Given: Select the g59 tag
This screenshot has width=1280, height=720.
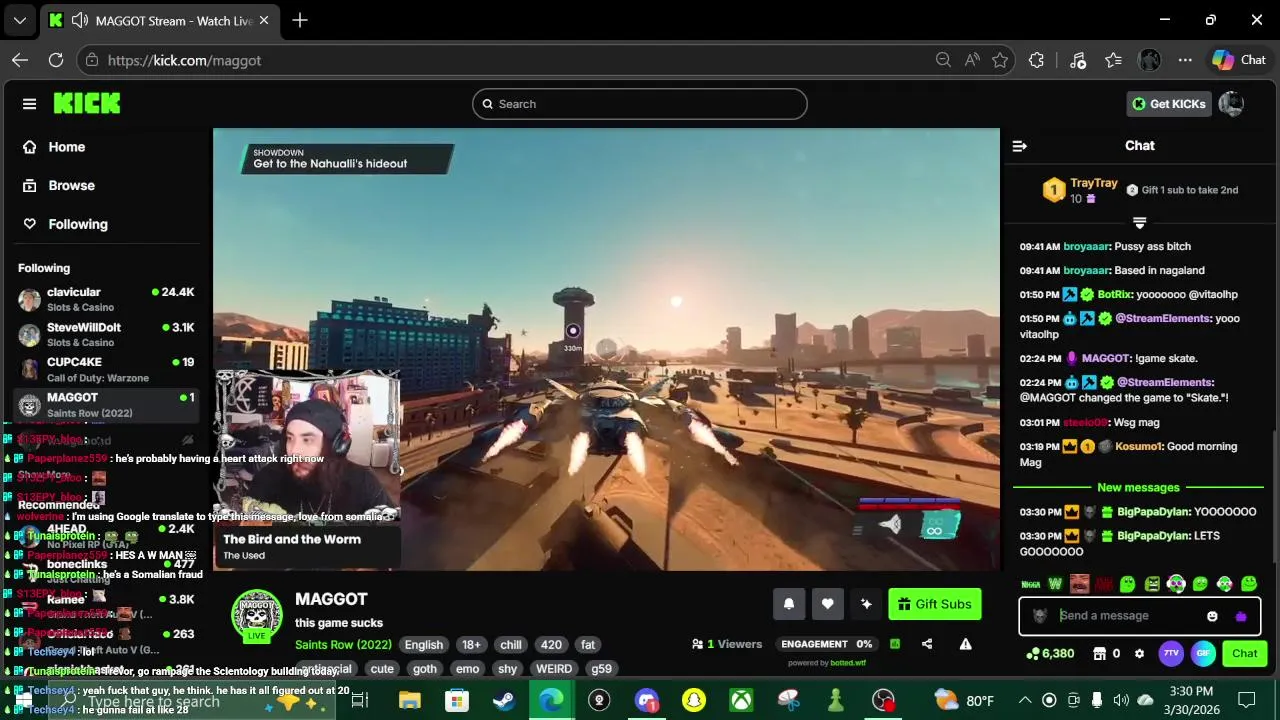Looking at the screenshot, I should [601, 669].
